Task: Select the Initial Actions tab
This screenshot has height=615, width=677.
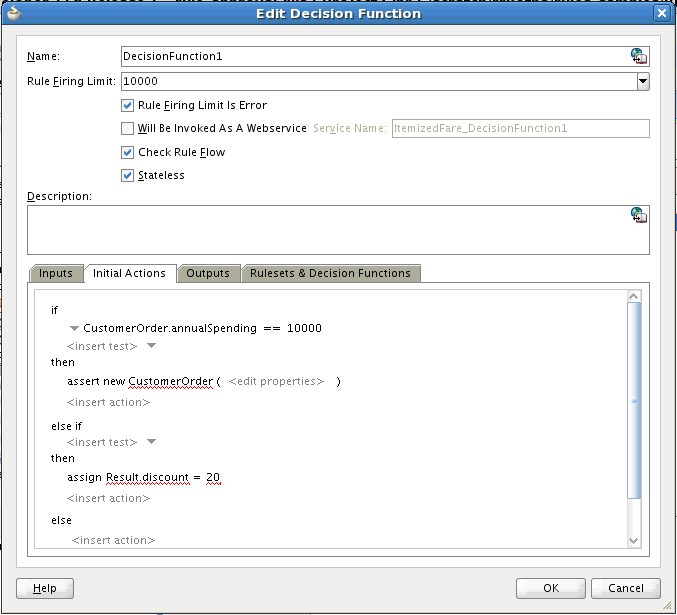Action: tap(129, 273)
